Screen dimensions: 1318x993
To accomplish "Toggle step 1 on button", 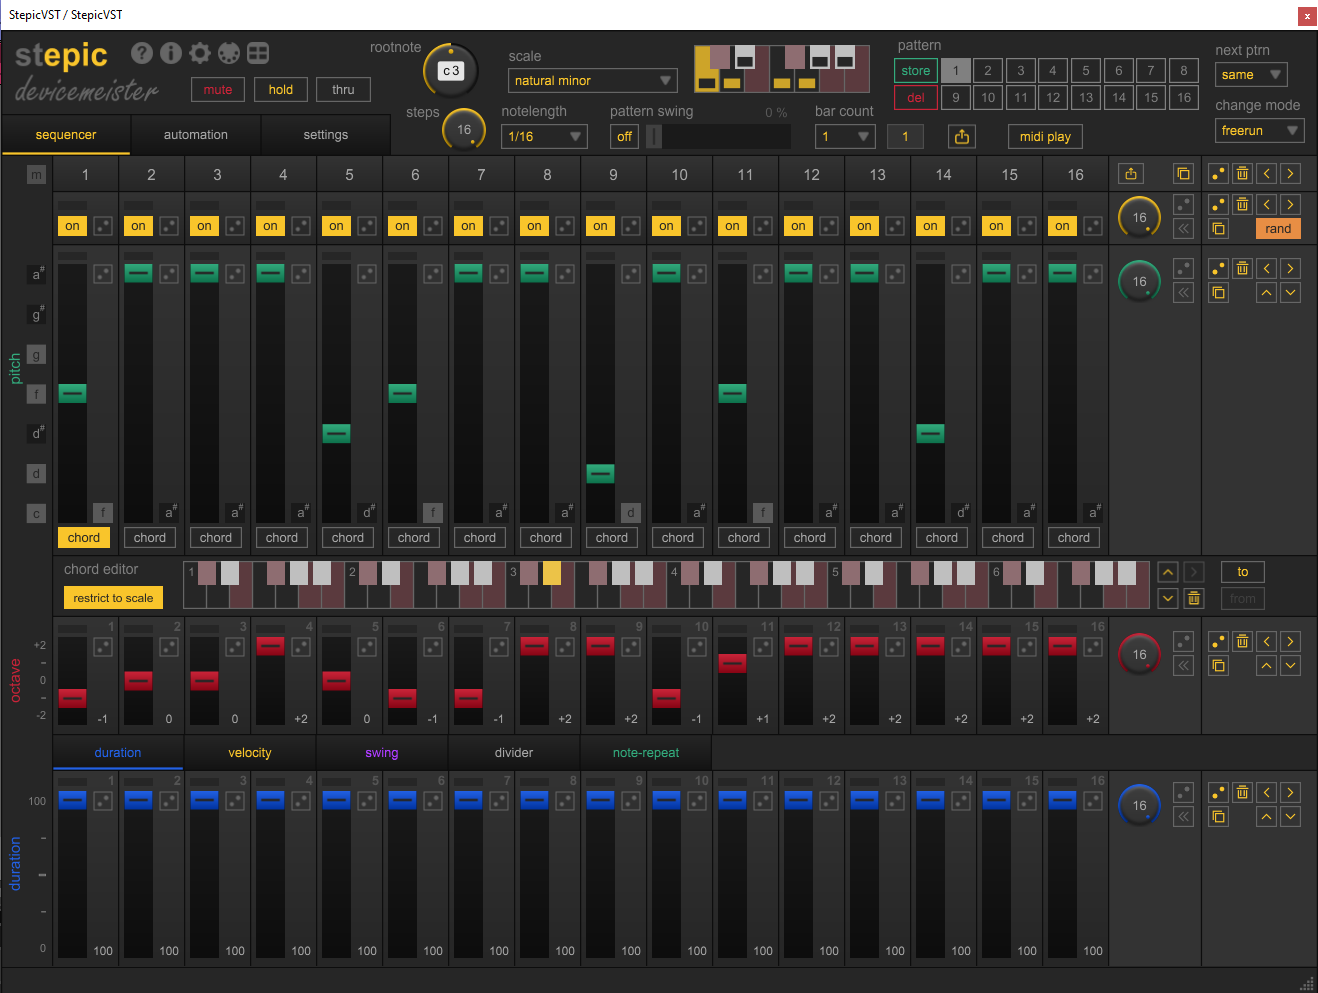I will 72,226.
